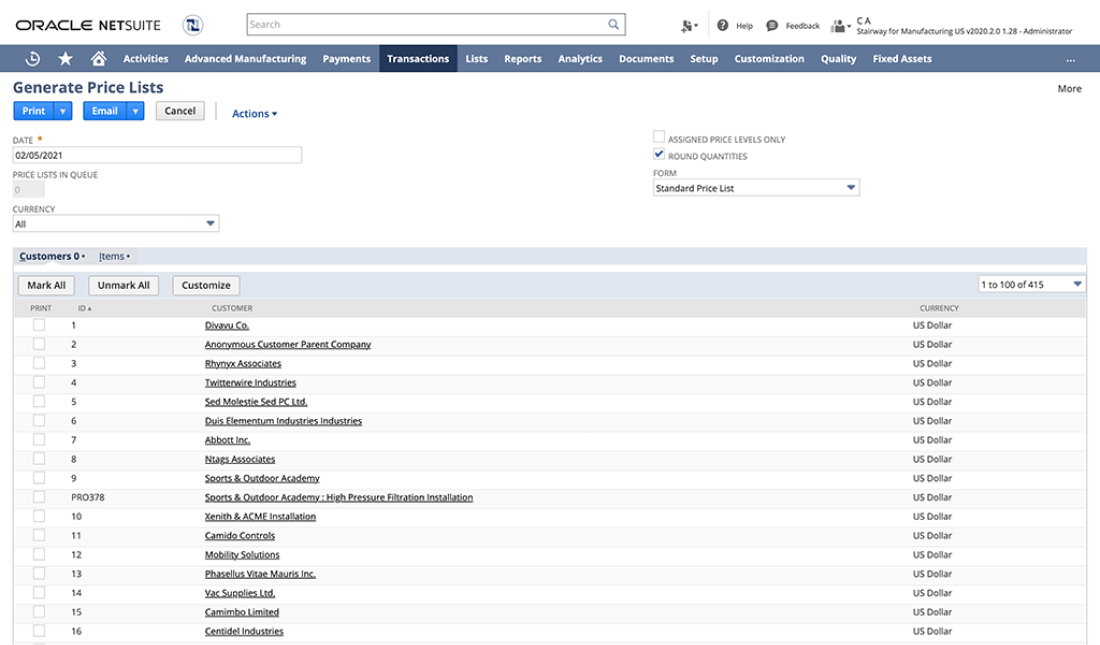The width and height of the screenshot is (1100, 645).
Task: Click the Mark All button
Action: point(46,285)
